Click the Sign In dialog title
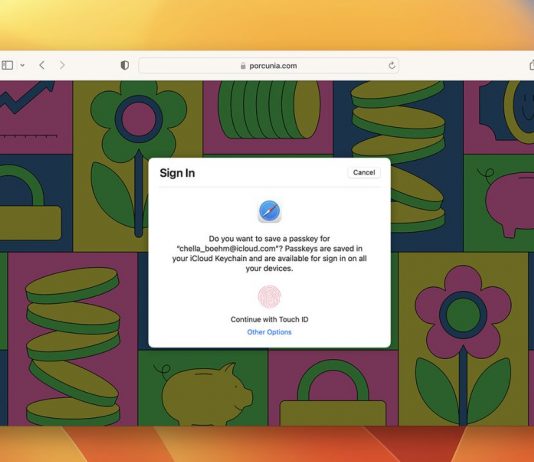 click(177, 173)
